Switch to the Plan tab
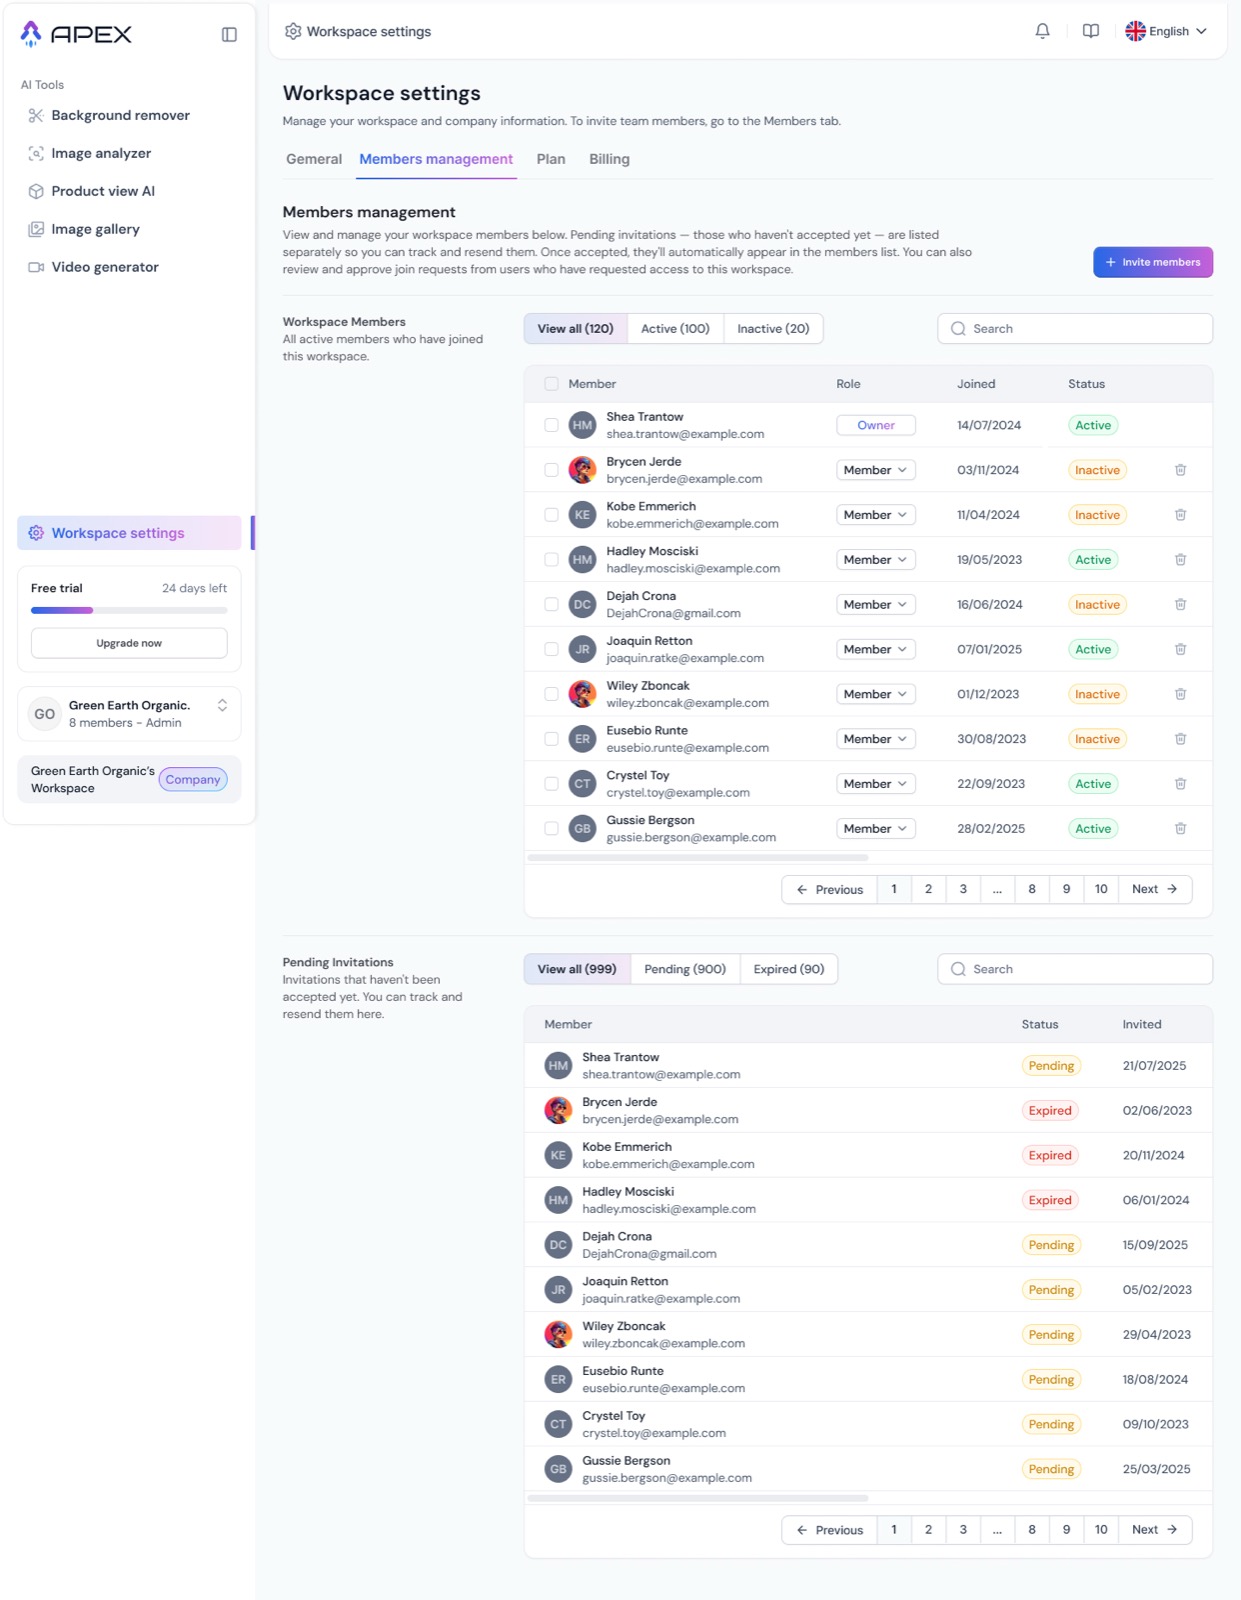The width and height of the screenshot is (1241, 1600). (551, 159)
